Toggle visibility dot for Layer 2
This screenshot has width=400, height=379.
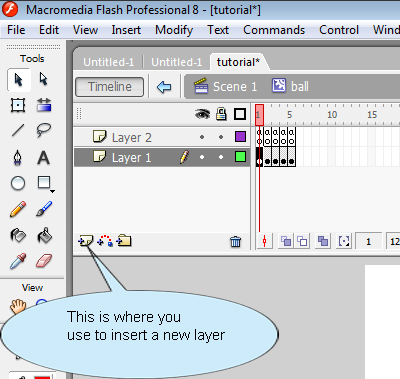[202, 137]
